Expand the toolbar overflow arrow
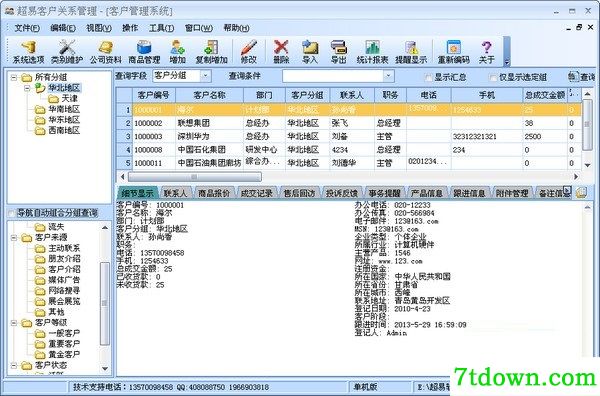The height and width of the screenshot is (396, 600). point(507,62)
